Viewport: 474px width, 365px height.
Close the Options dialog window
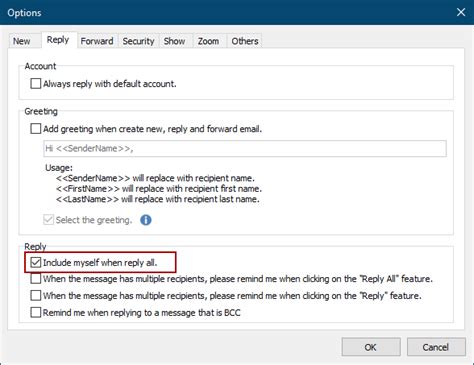point(461,12)
